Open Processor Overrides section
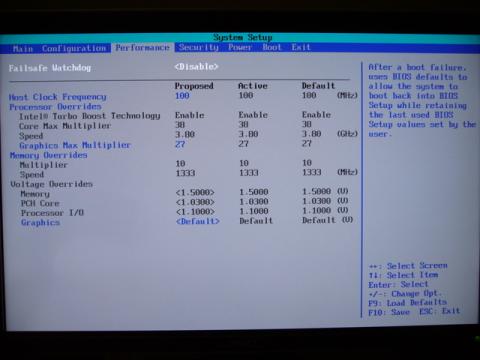This screenshot has height=360, width=480. tap(55, 107)
